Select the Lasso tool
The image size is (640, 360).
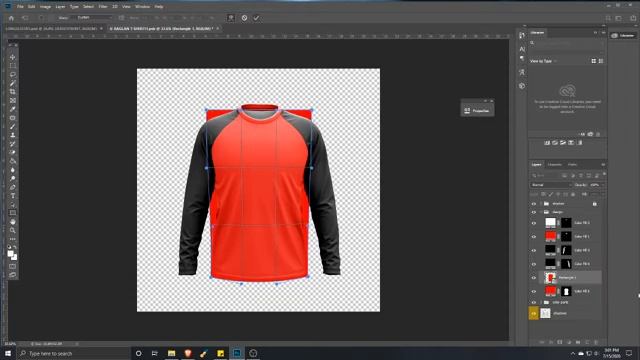click(x=13, y=74)
